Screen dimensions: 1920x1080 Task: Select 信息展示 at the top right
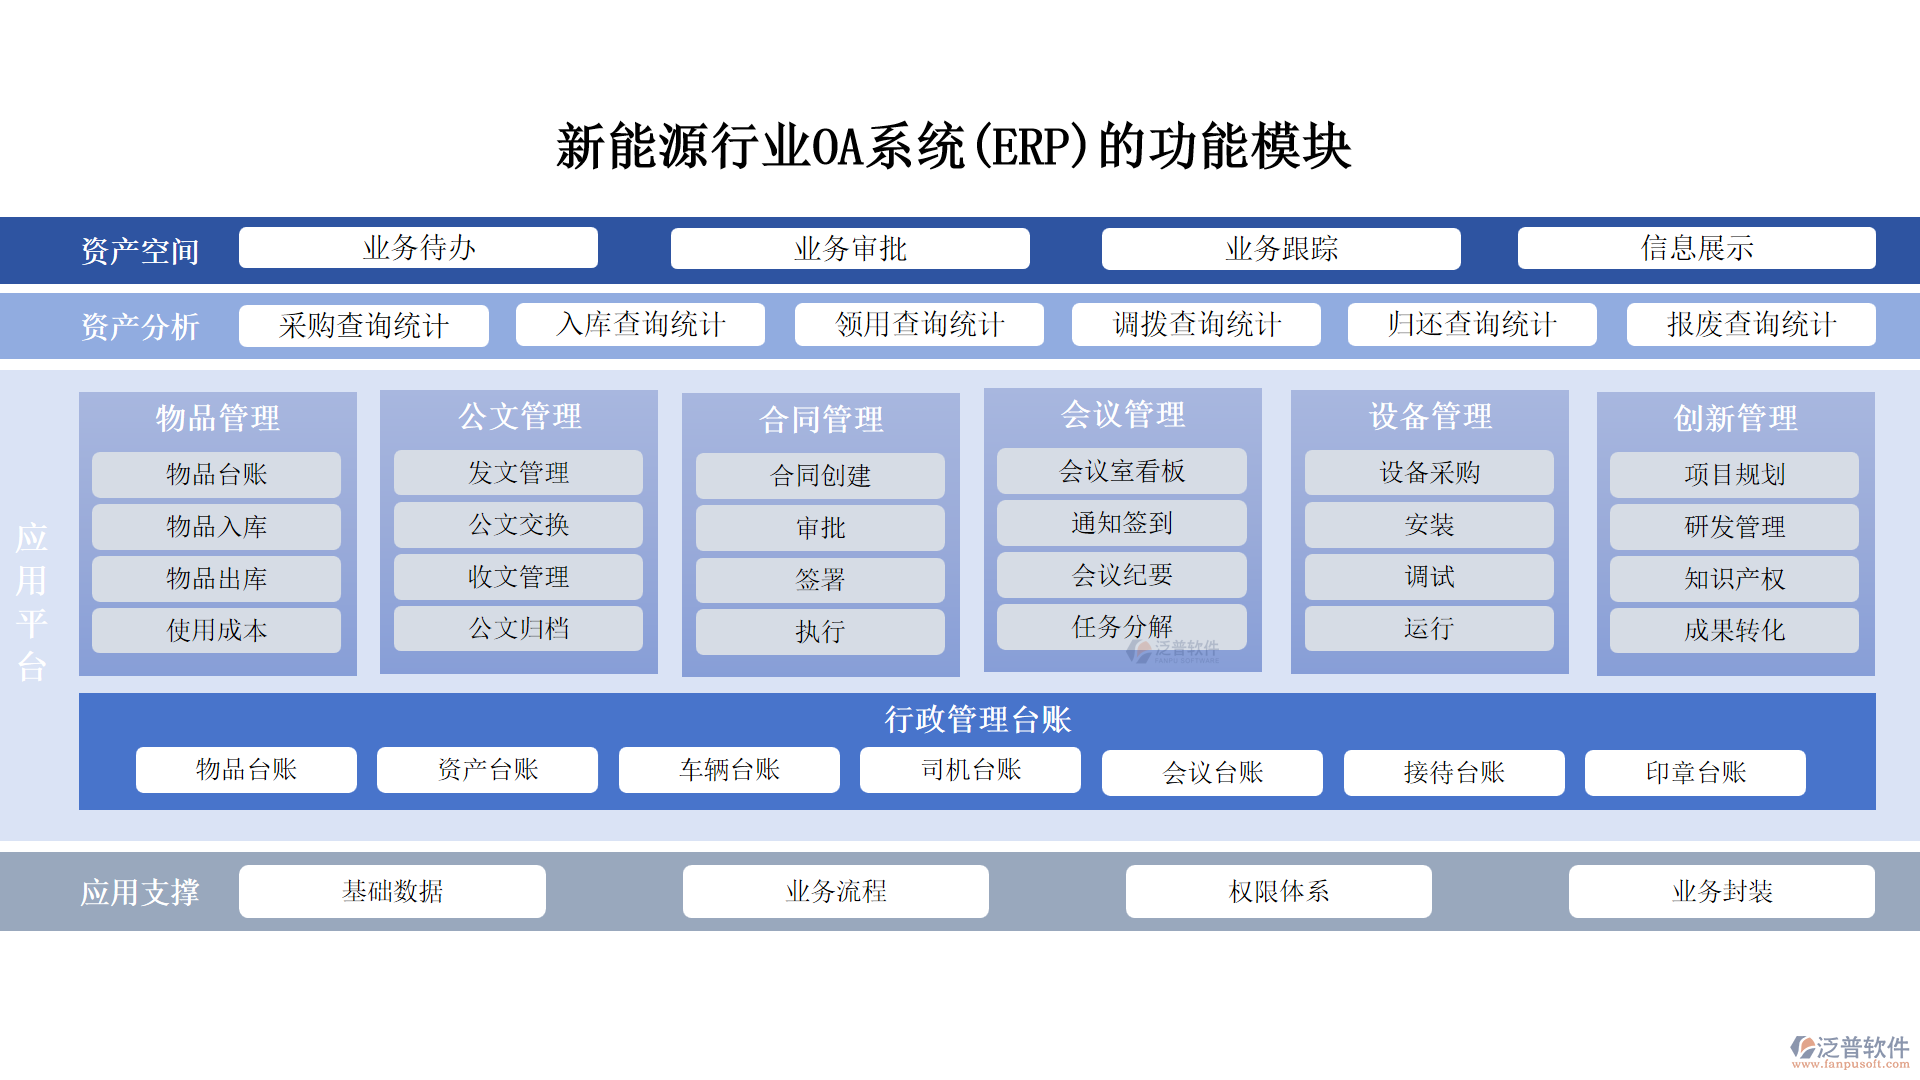[x=1695, y=248]
